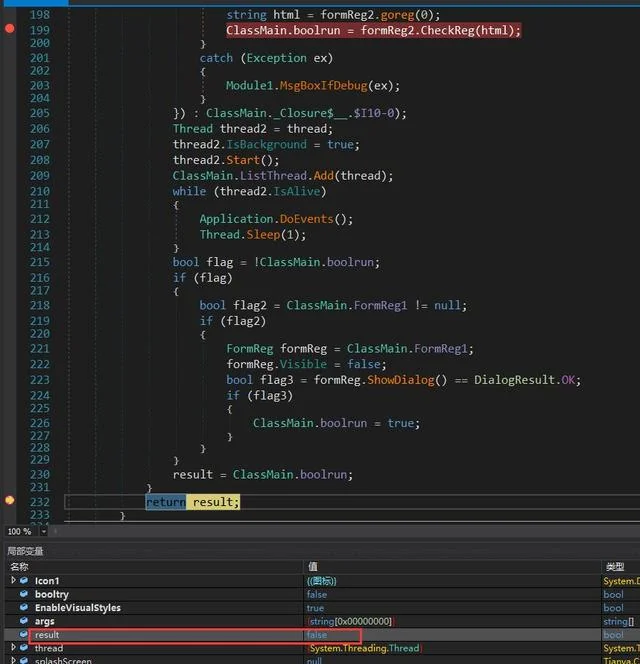Click the EnableVisualStyles variable icon

[x=24, y=607]
